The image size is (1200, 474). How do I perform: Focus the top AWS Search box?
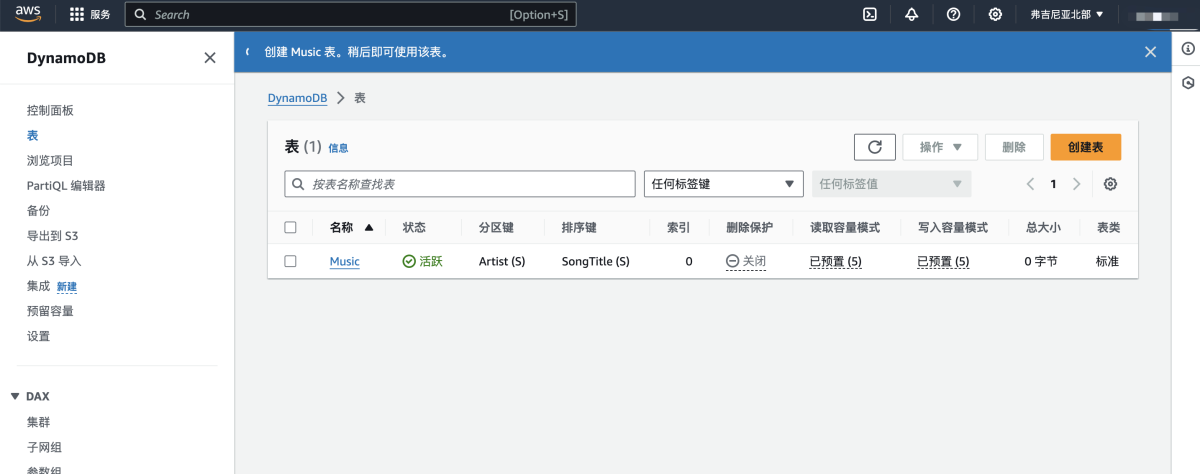(350, 15)
